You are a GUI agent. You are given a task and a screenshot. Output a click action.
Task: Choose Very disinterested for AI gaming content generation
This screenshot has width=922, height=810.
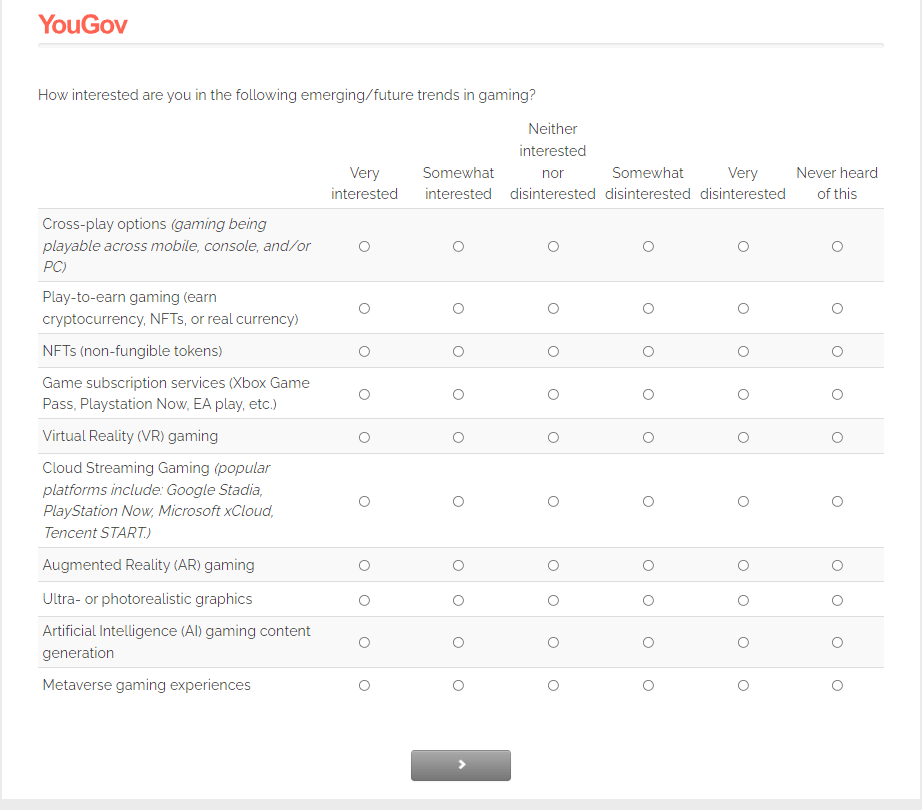point(743,642)
